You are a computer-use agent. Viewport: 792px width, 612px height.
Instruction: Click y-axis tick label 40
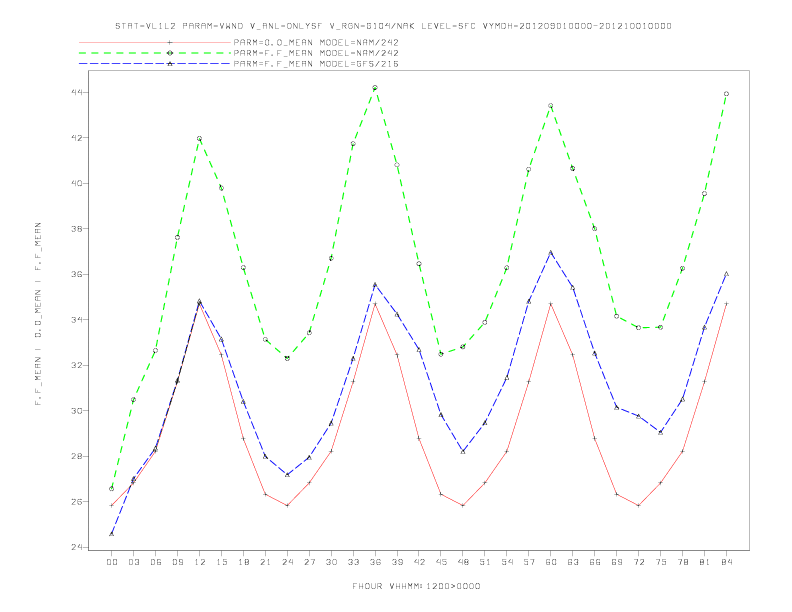coord(78,183)
